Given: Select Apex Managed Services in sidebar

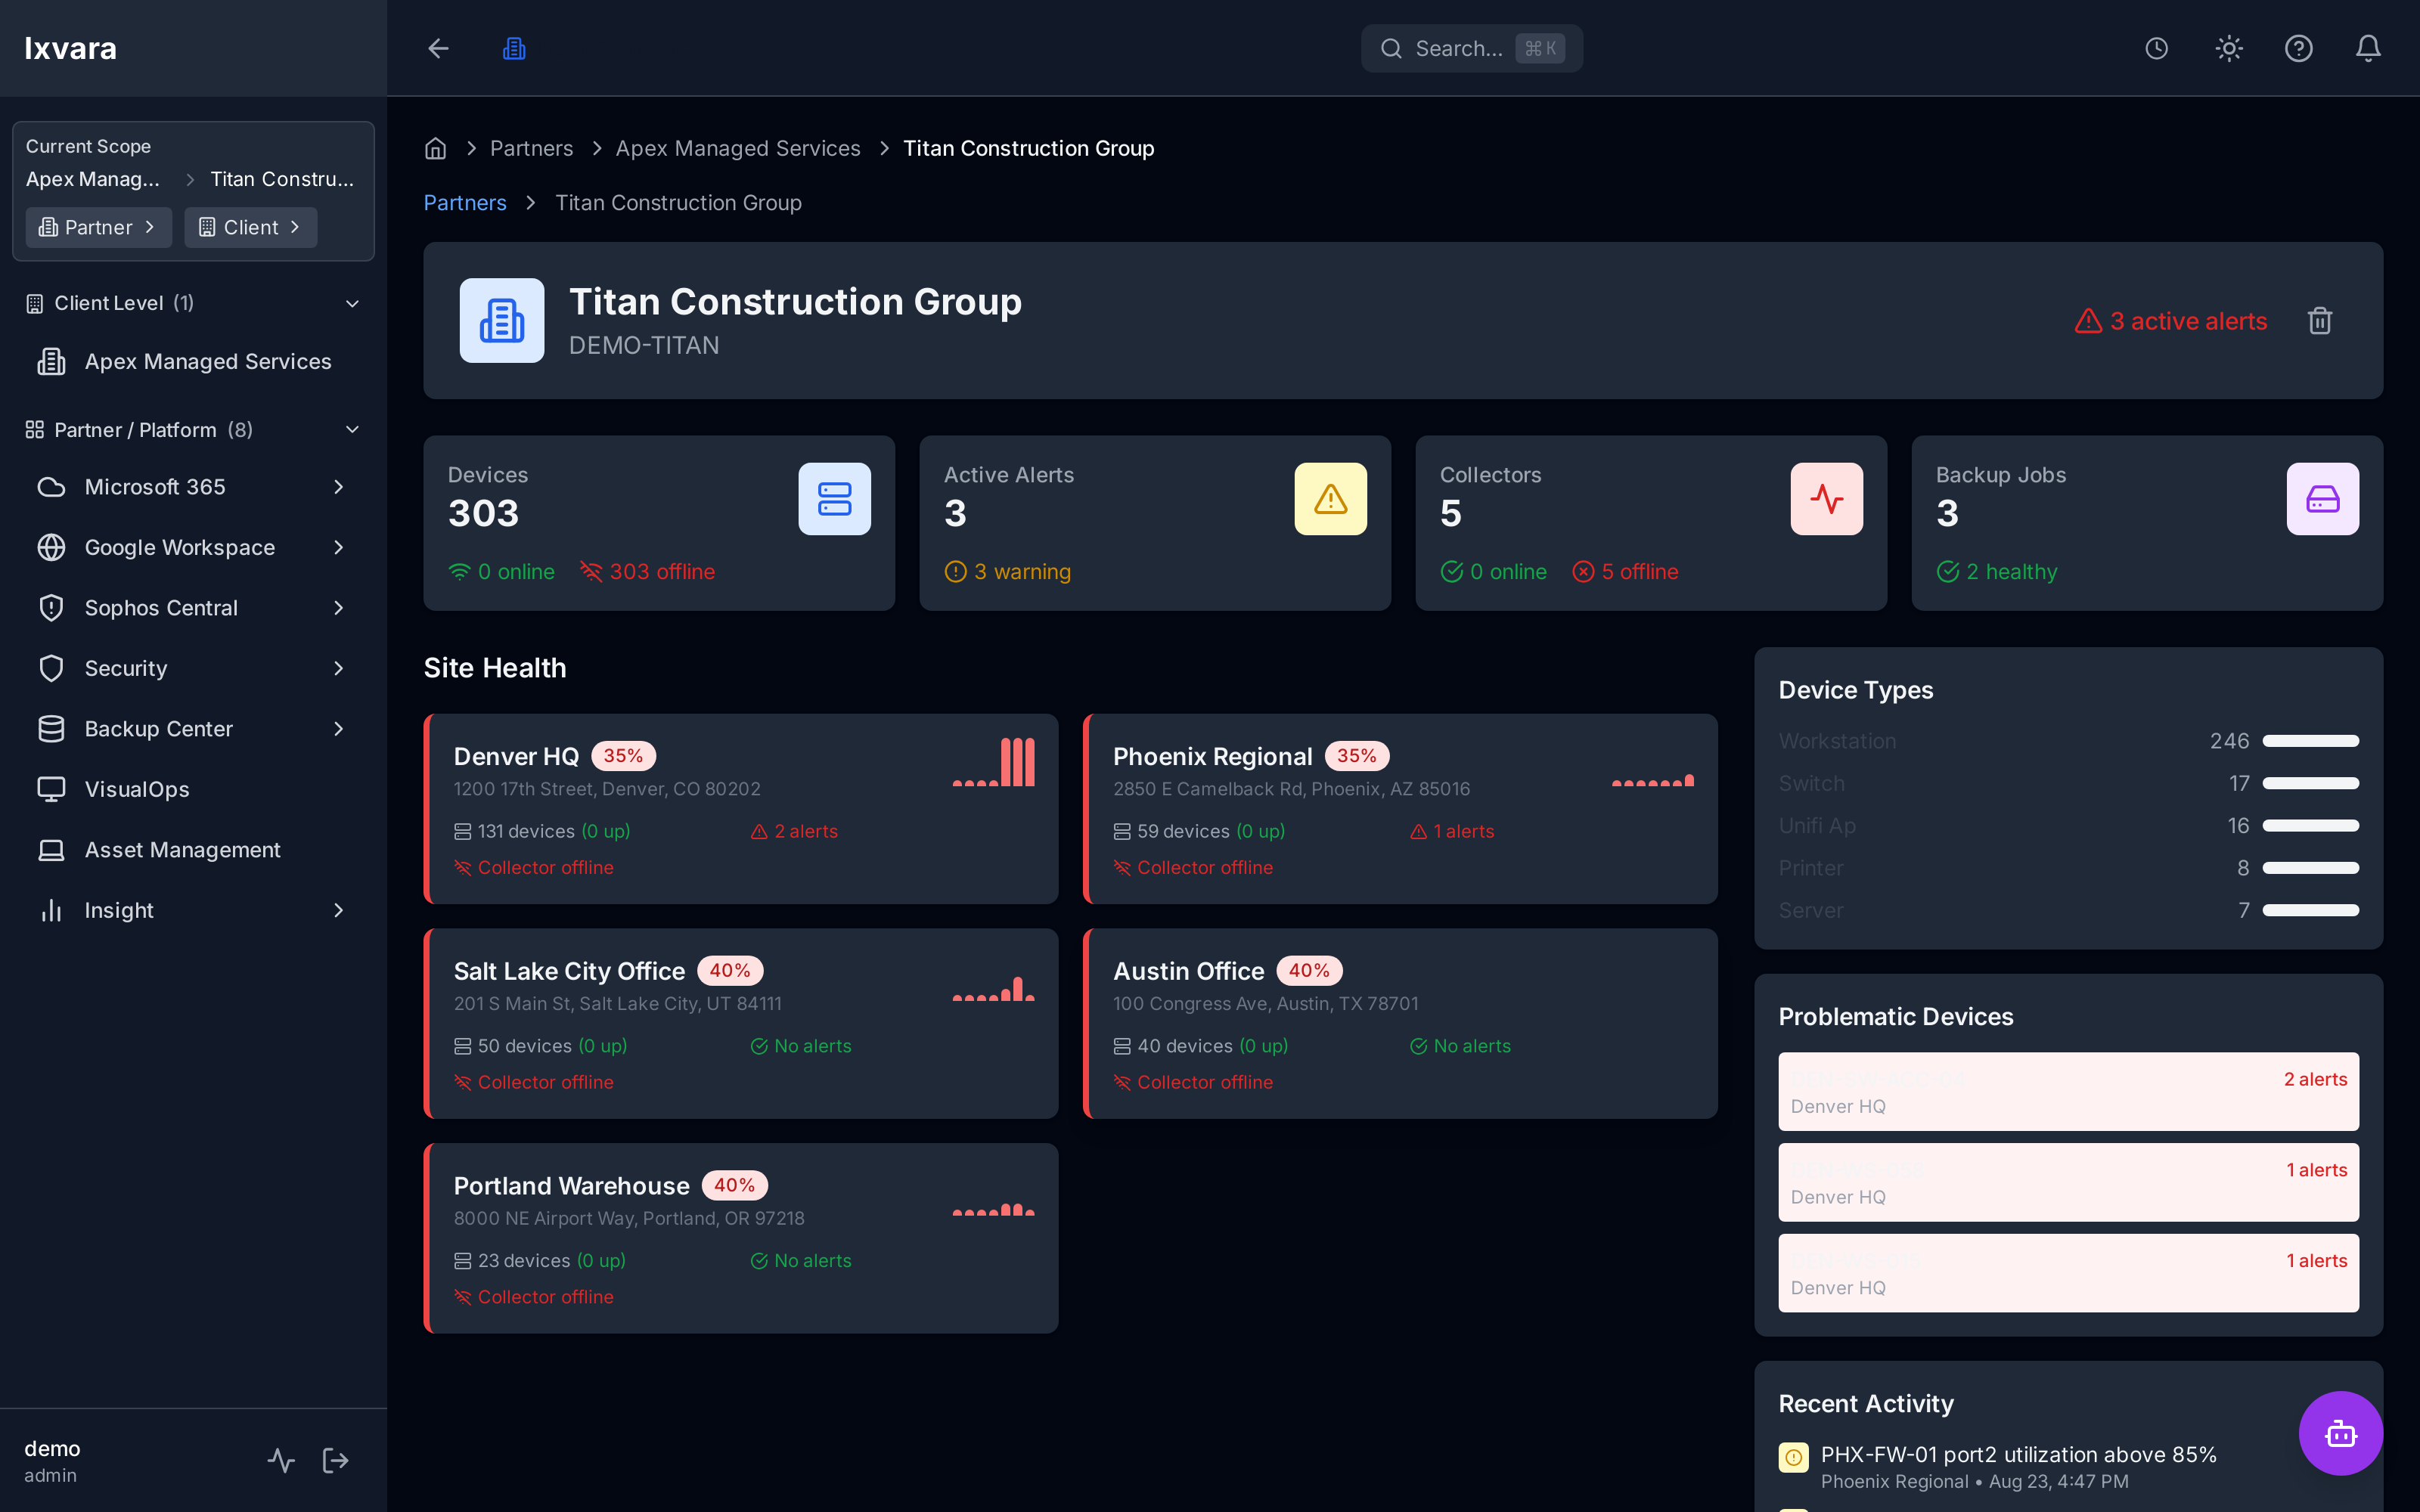Looking at the screenshot, I should tap(193, 361).
